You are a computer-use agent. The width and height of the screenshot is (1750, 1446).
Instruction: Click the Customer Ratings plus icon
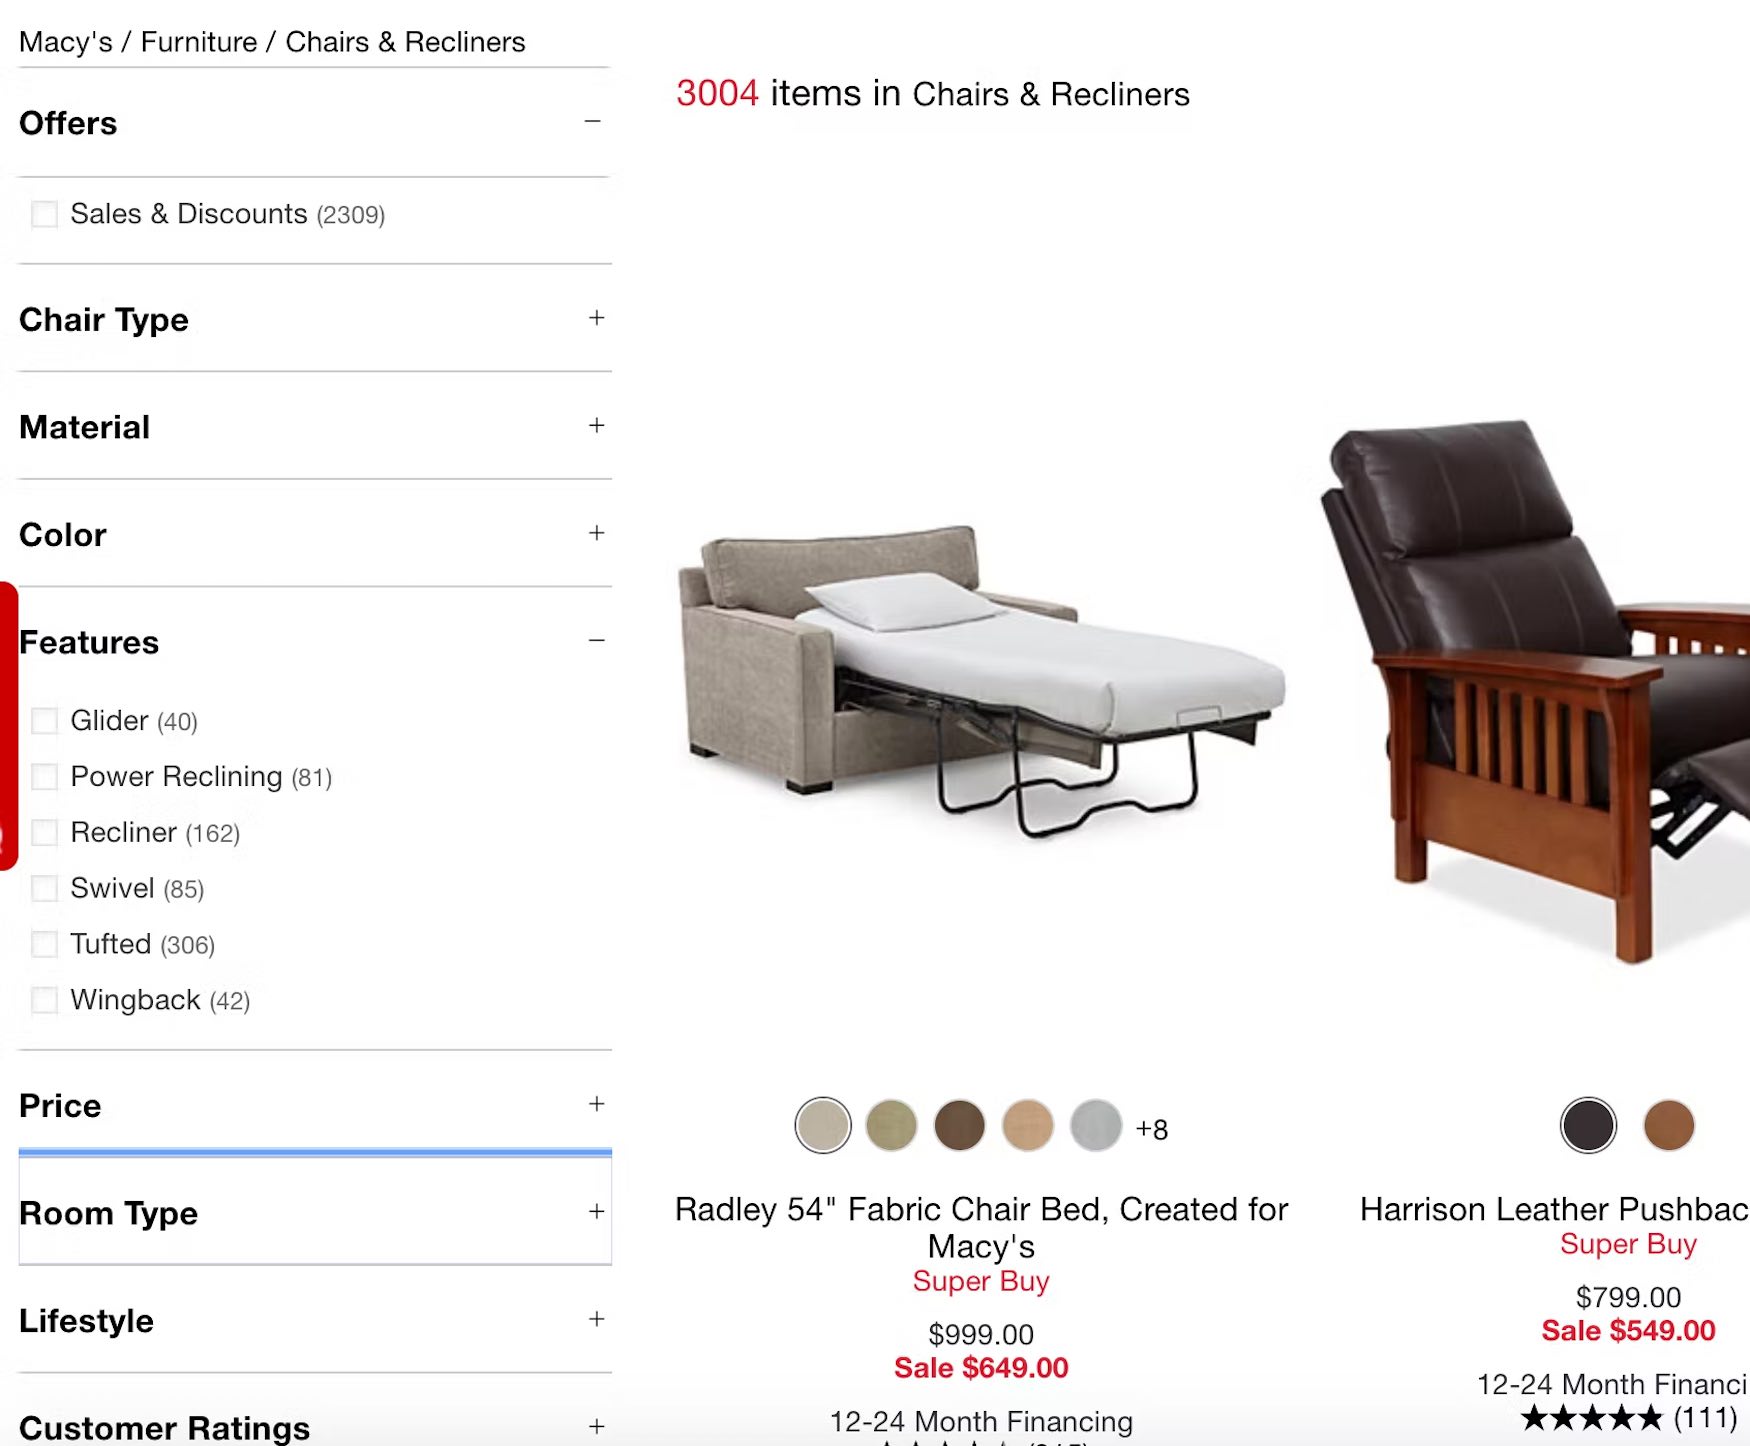596,1427
